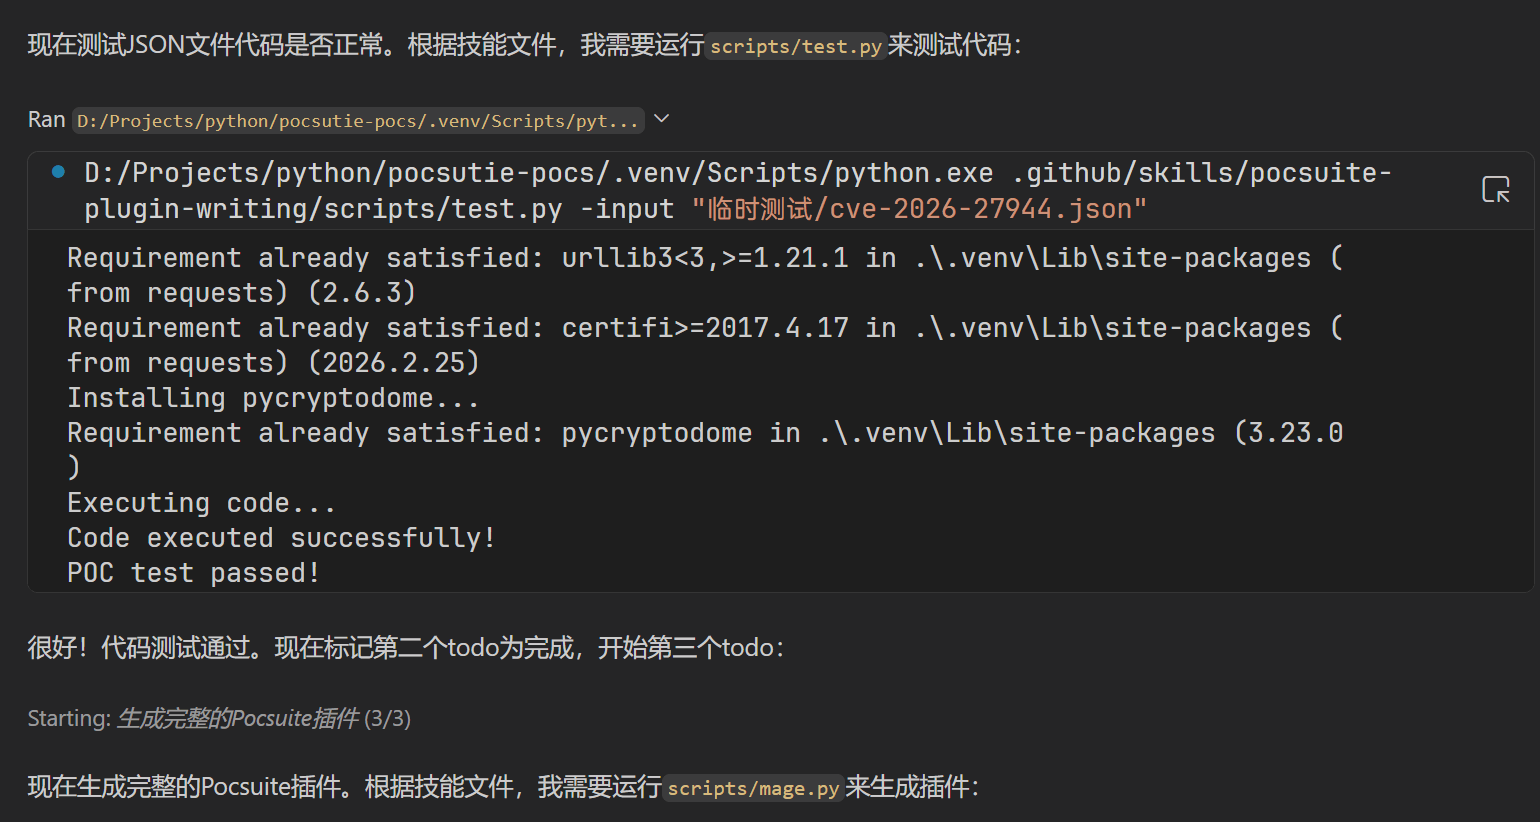Collapse the Ran output using the chevron

coord(660,117)
